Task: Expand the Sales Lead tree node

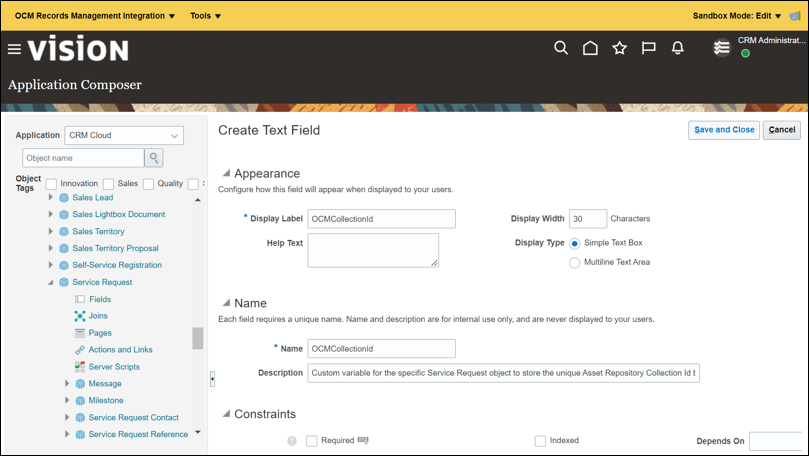Action: 51,197
